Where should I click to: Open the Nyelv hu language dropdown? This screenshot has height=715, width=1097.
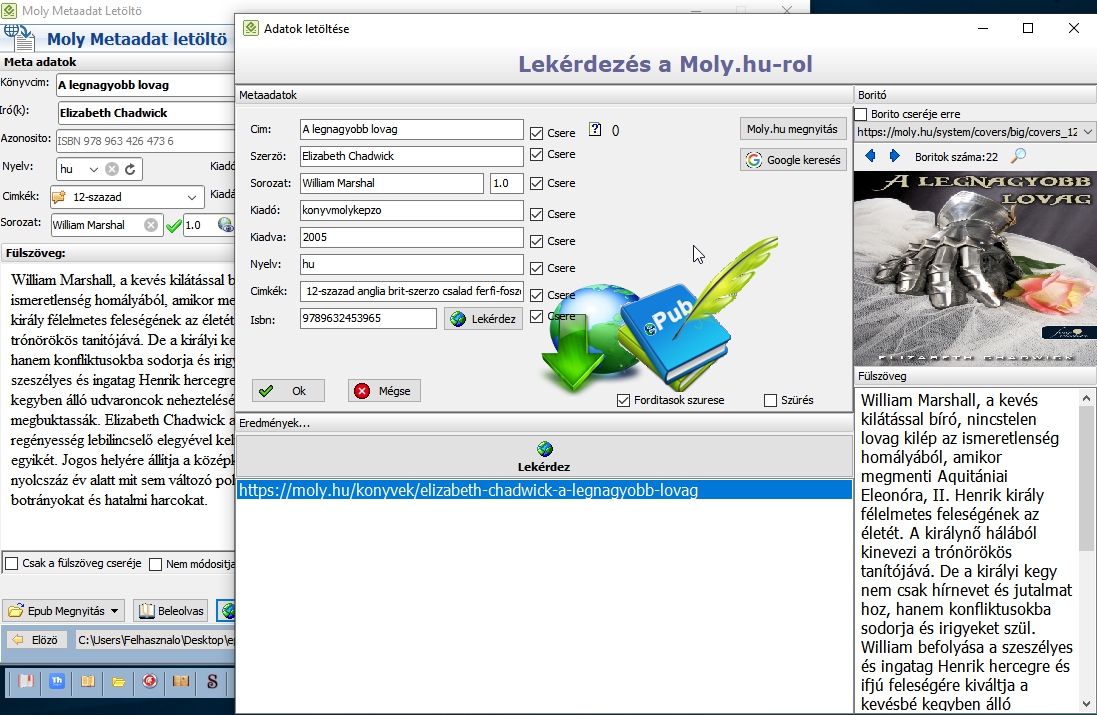93,169
